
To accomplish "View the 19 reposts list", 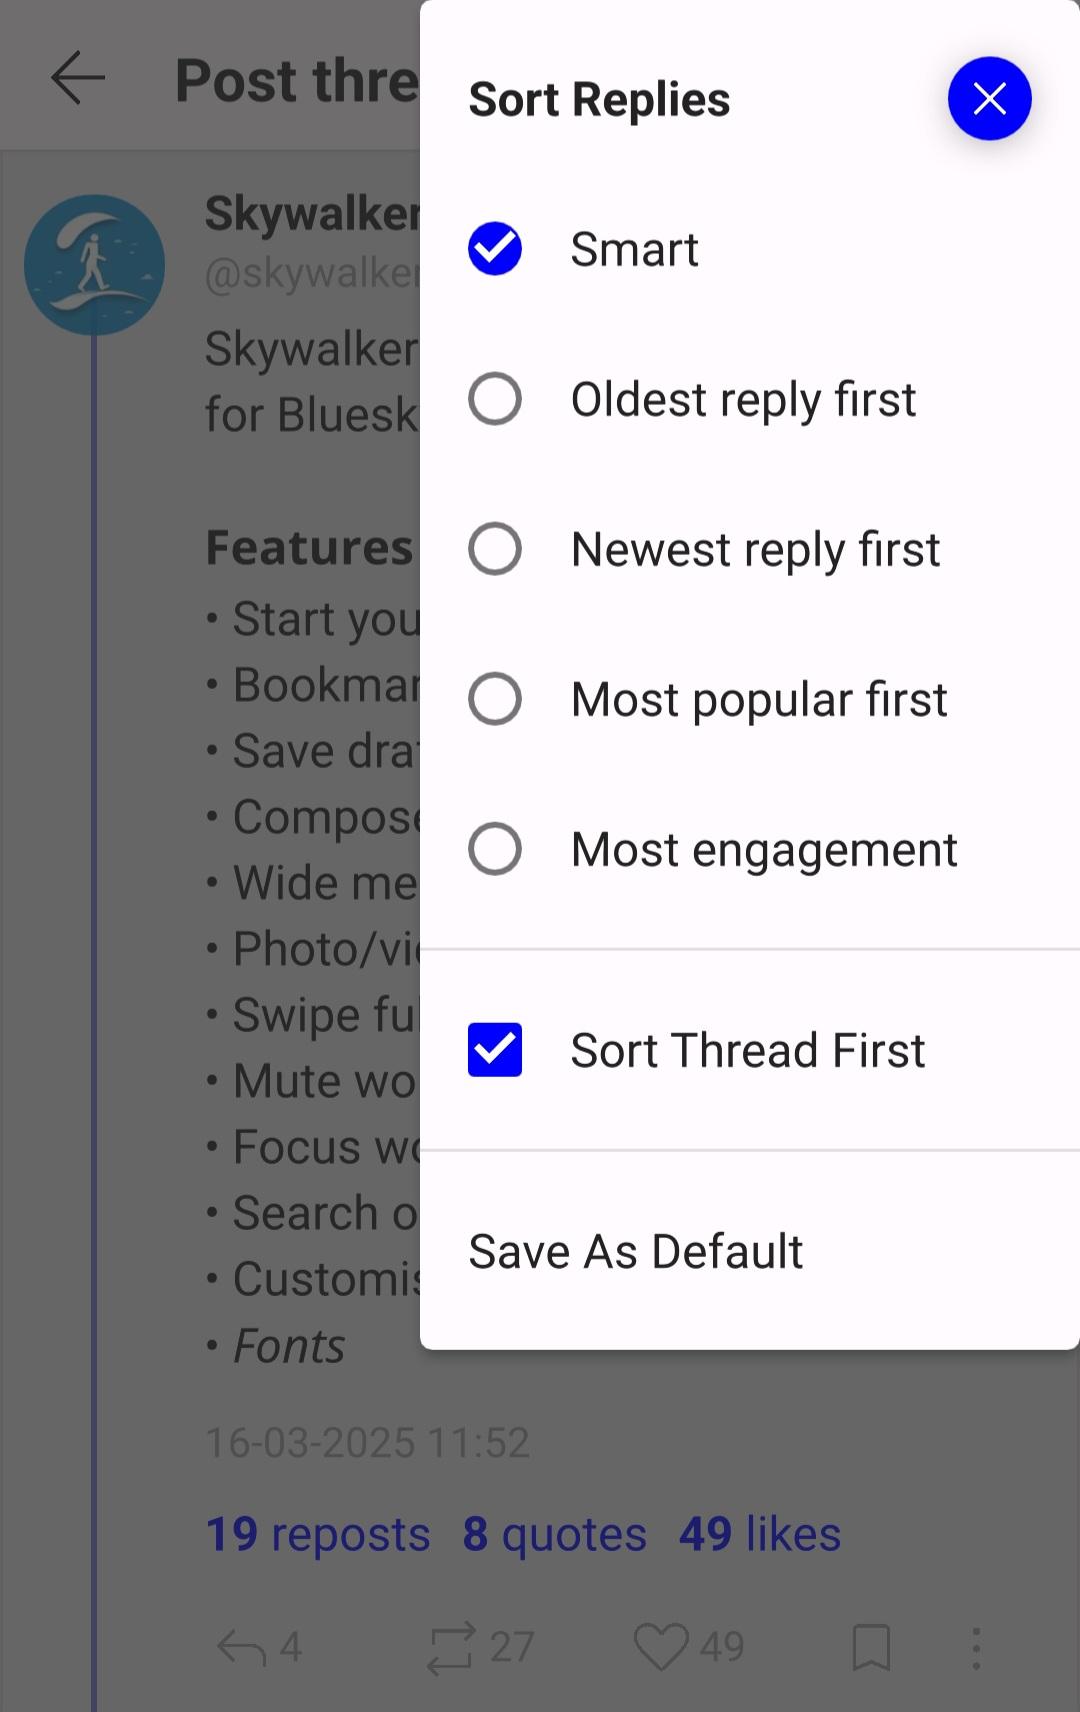I will pos(317,1534).
